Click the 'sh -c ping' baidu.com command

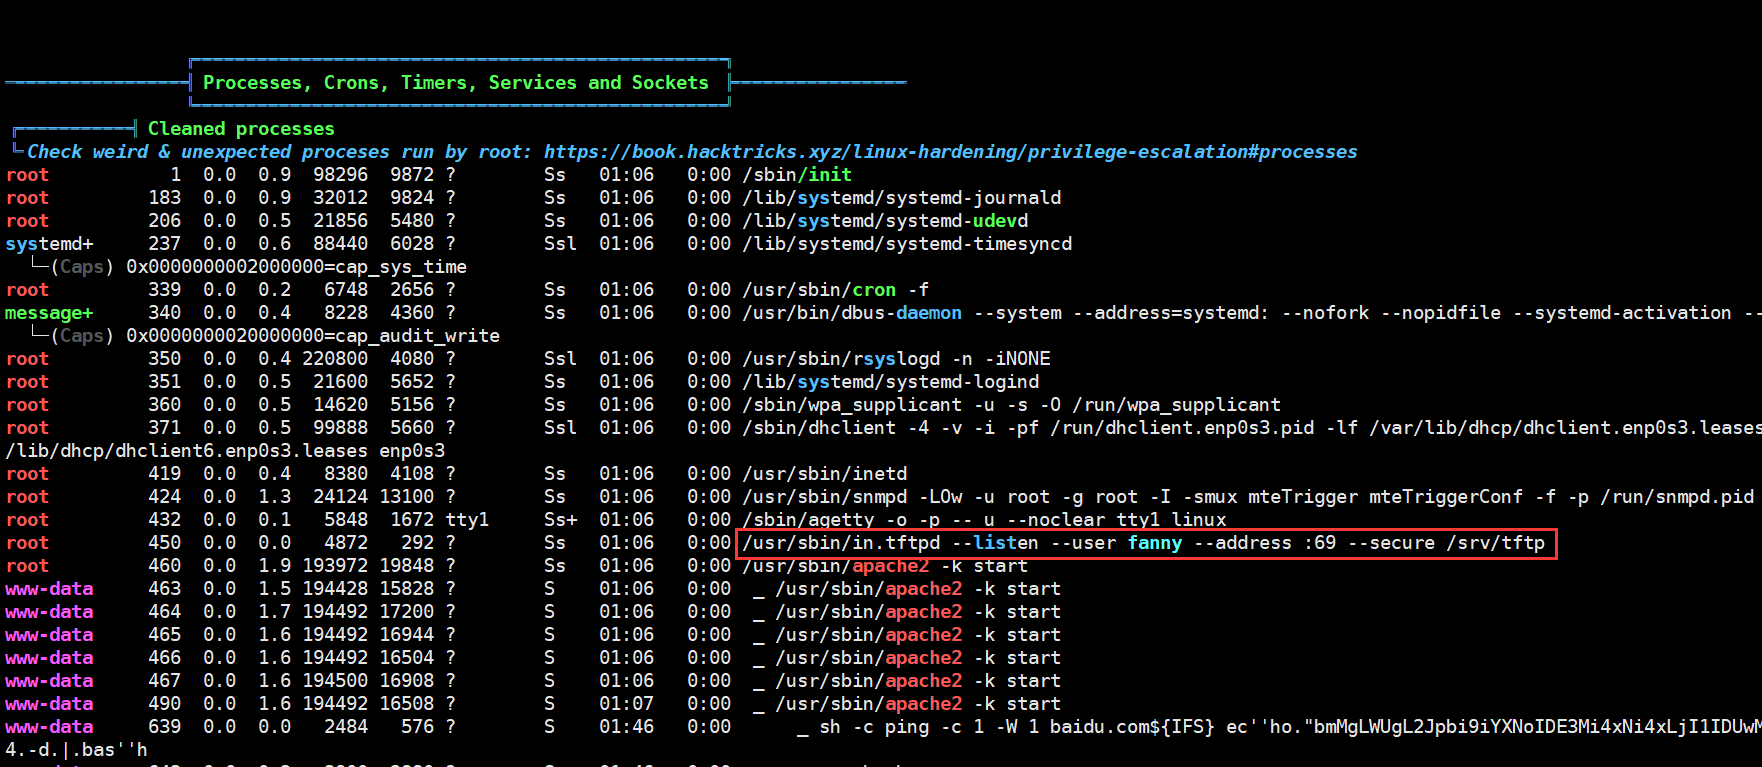pos(1290,727)
